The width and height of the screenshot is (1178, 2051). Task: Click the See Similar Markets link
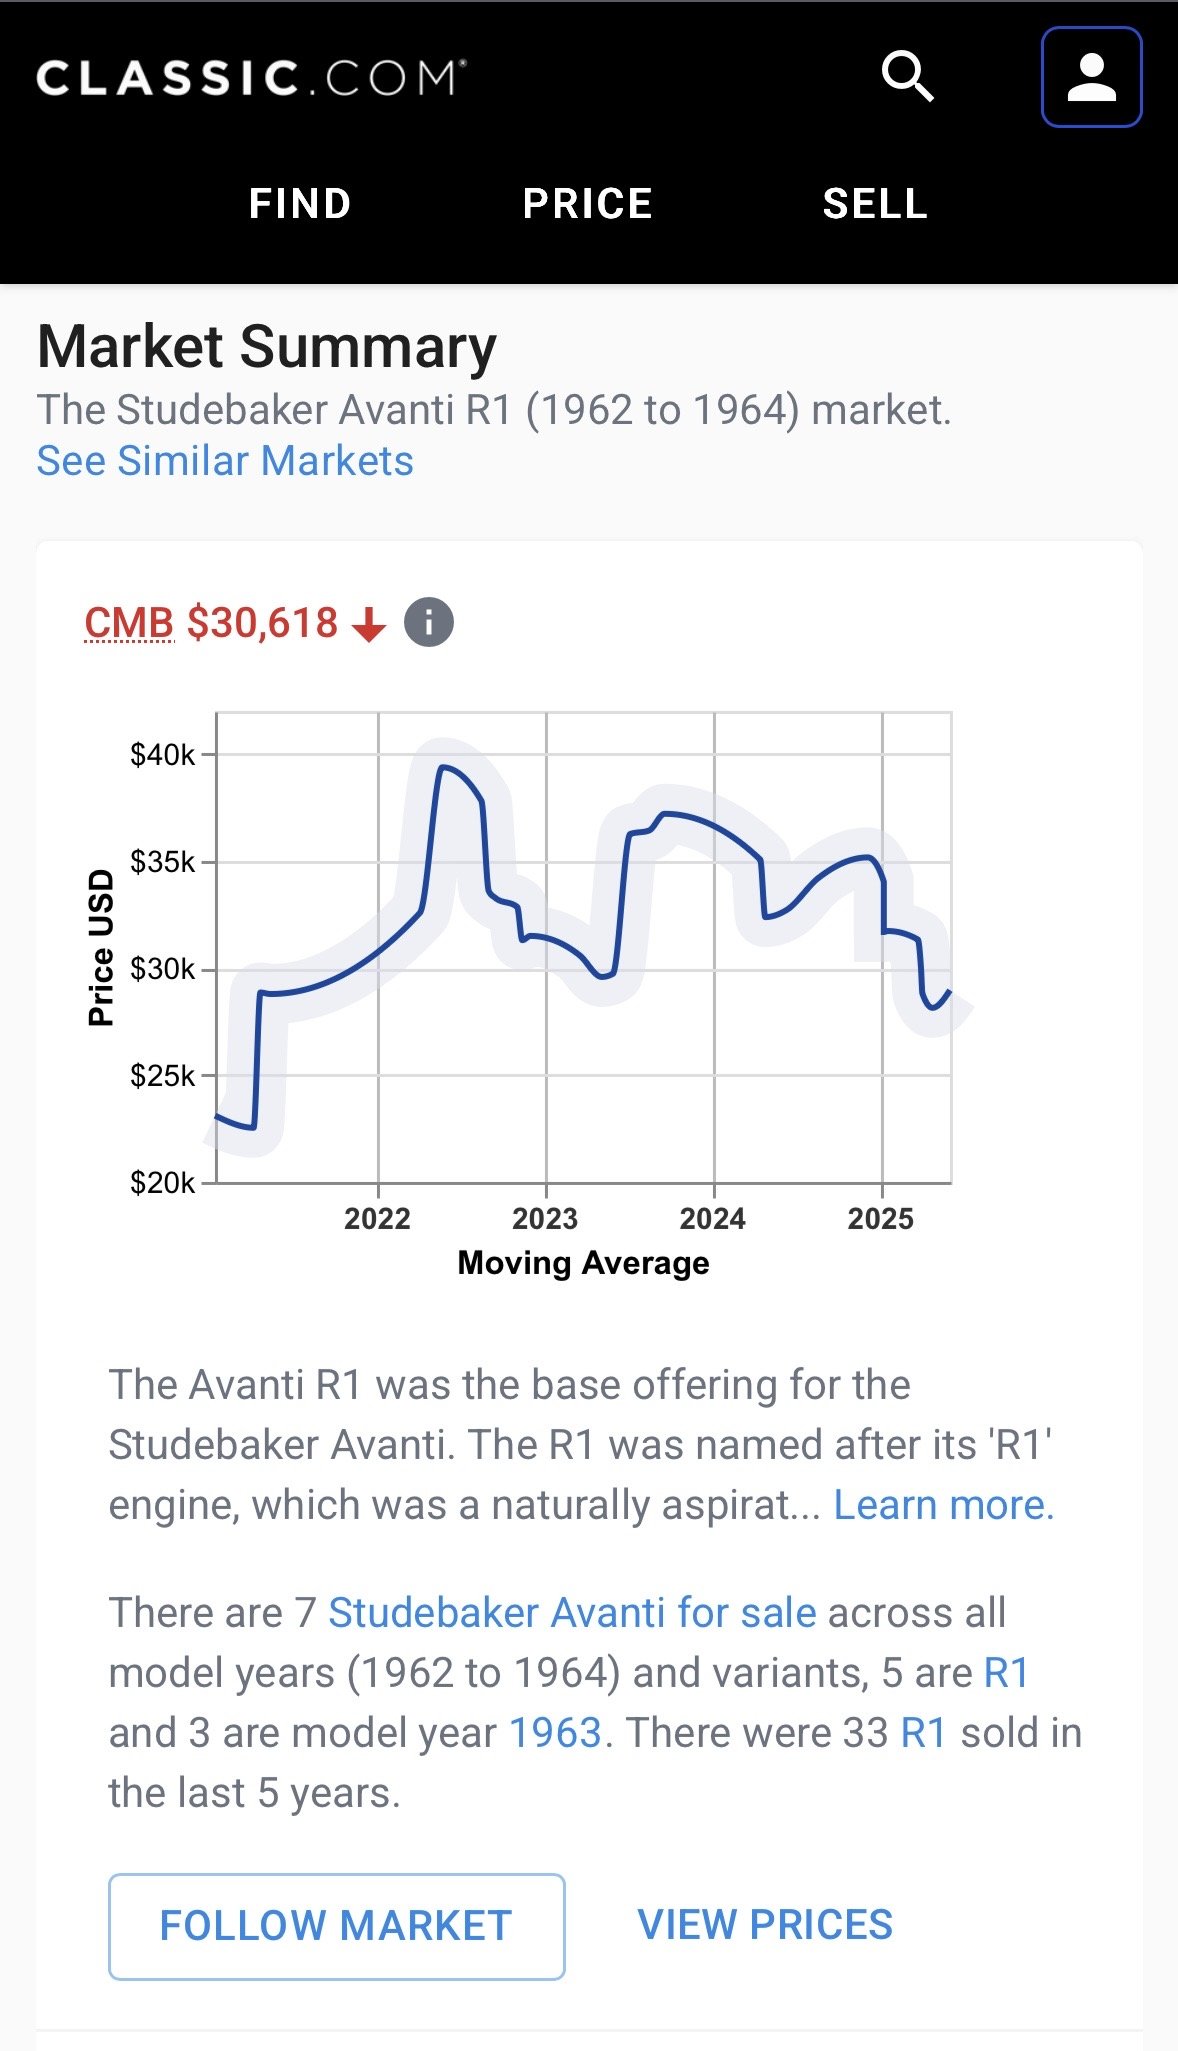click(x=225, y=461)
